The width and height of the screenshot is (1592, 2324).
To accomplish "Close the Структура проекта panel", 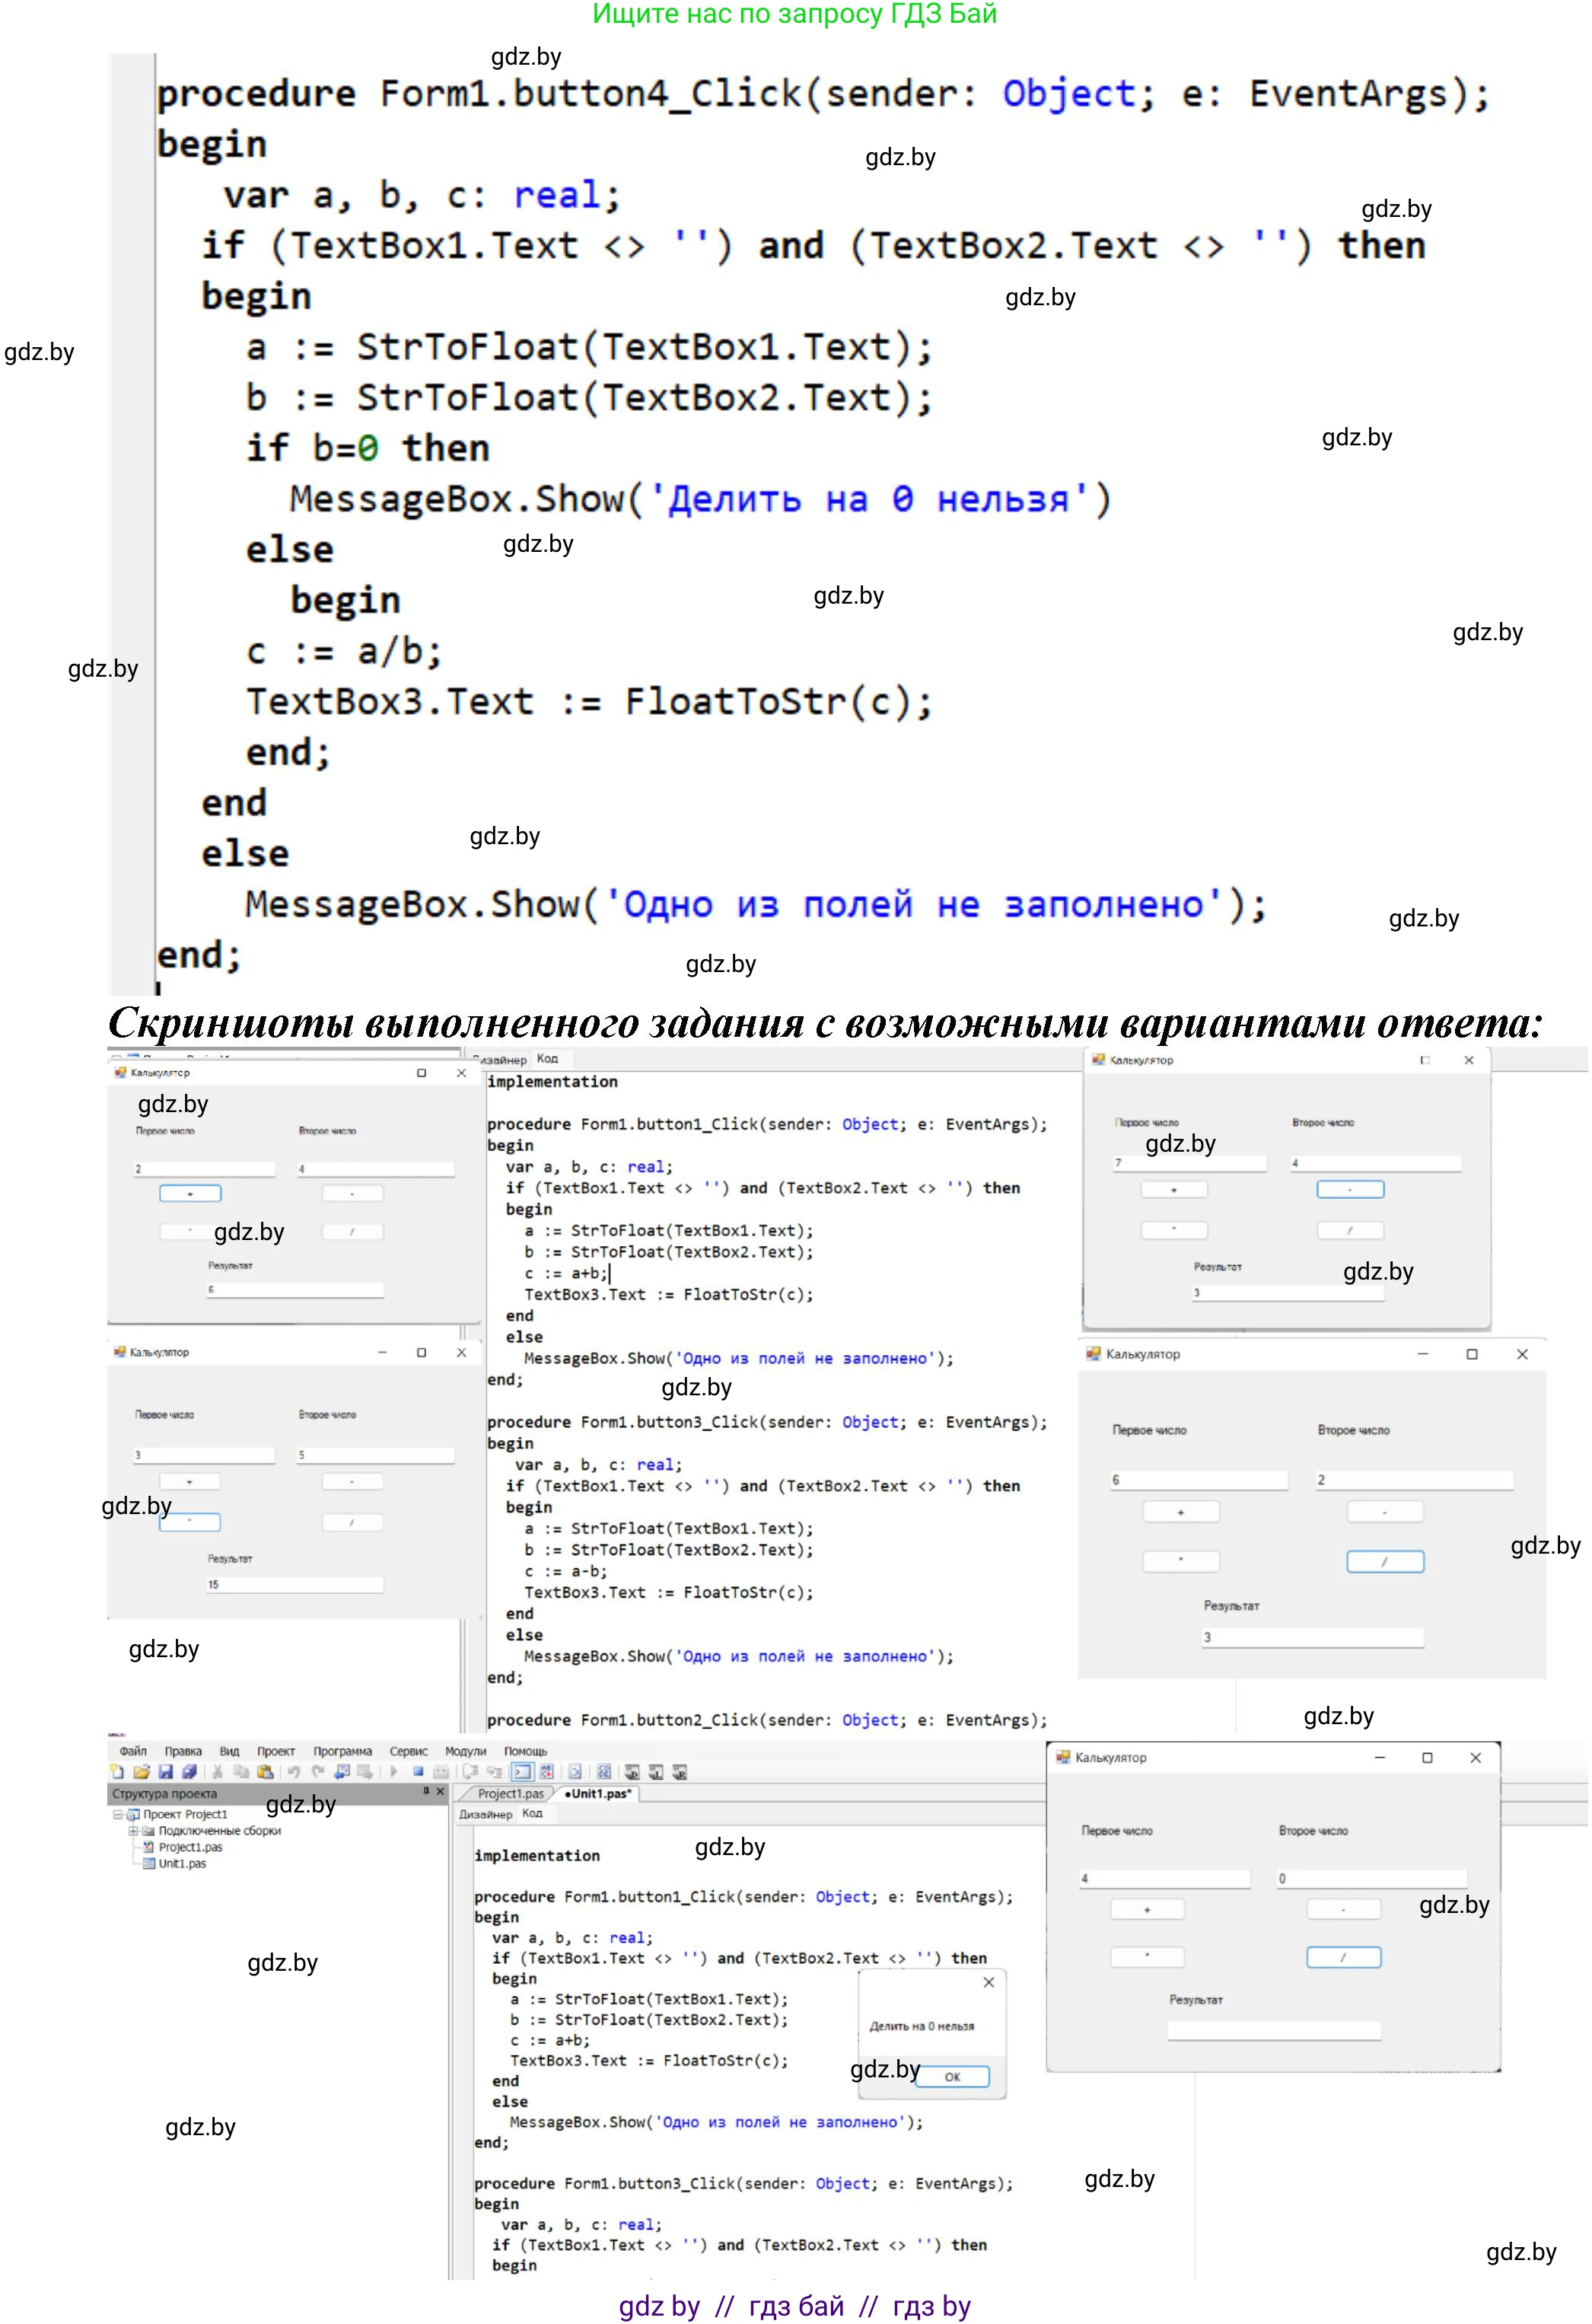I will click(x=440, y=1792).
